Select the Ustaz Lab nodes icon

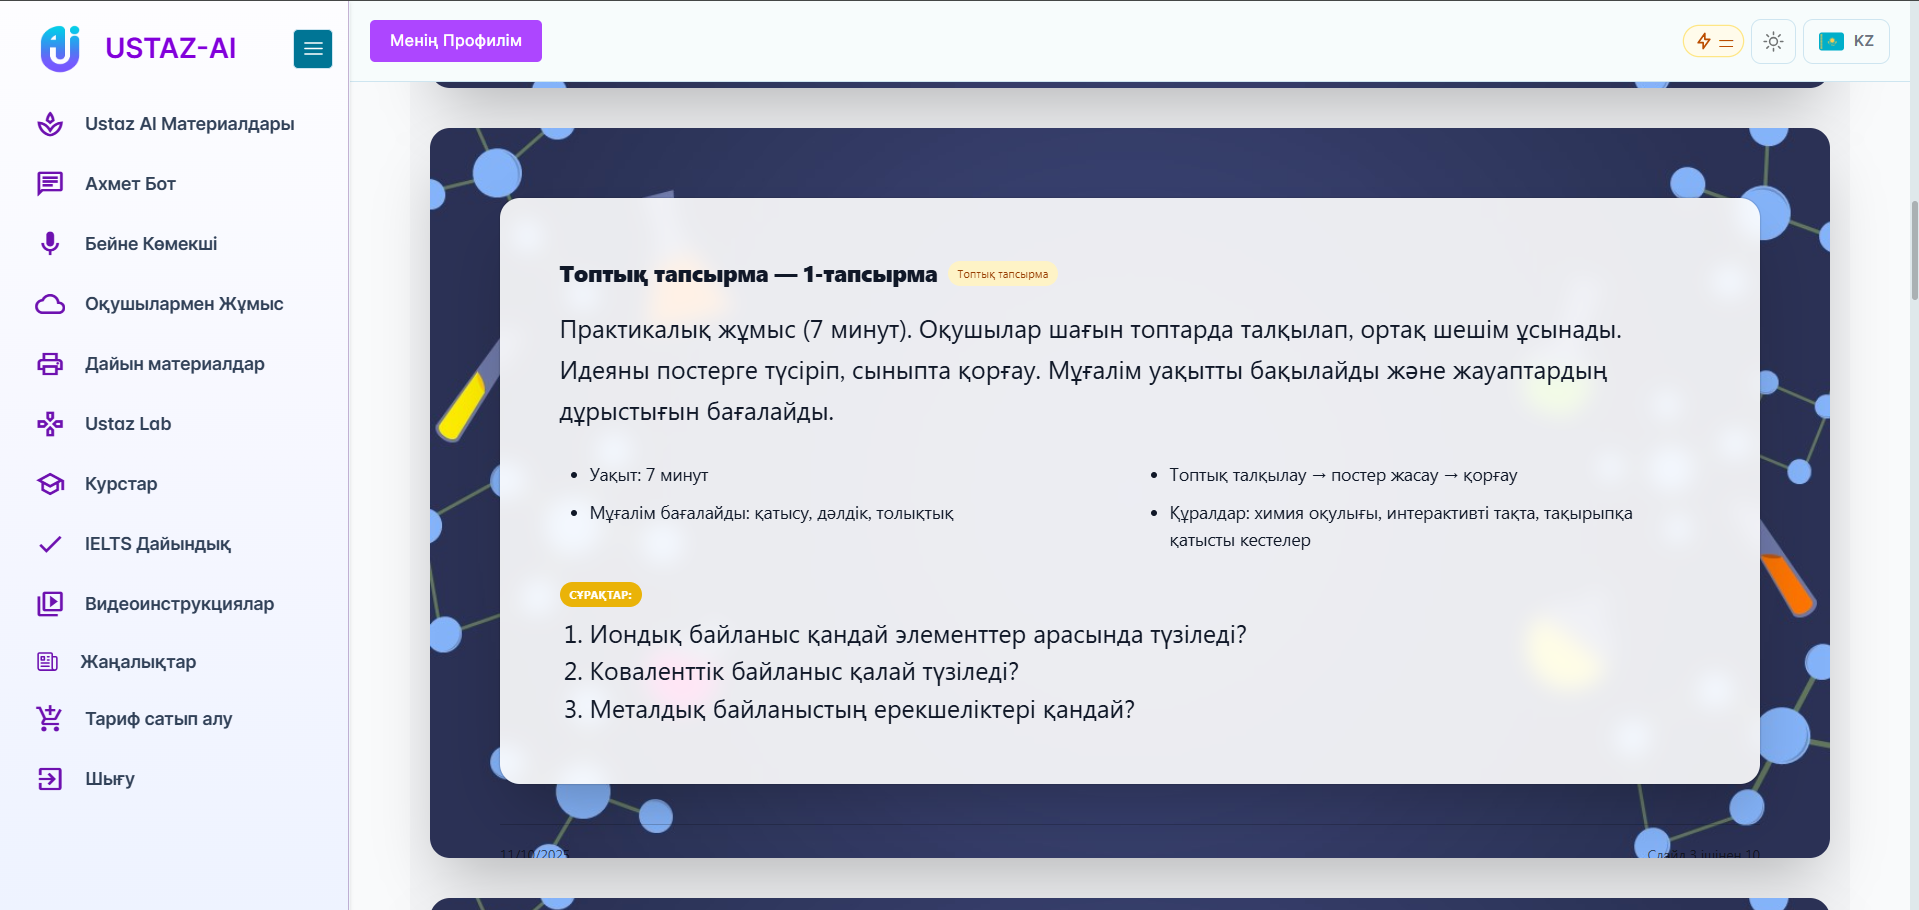(50, 424)
